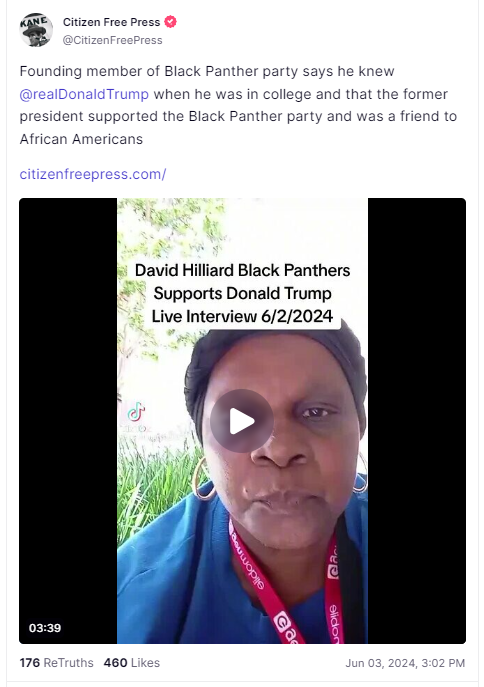Click the TikTok logo watermark in video
Image resolution: width=484 pixels, height=687 pixels.
[x=136, y=414]
